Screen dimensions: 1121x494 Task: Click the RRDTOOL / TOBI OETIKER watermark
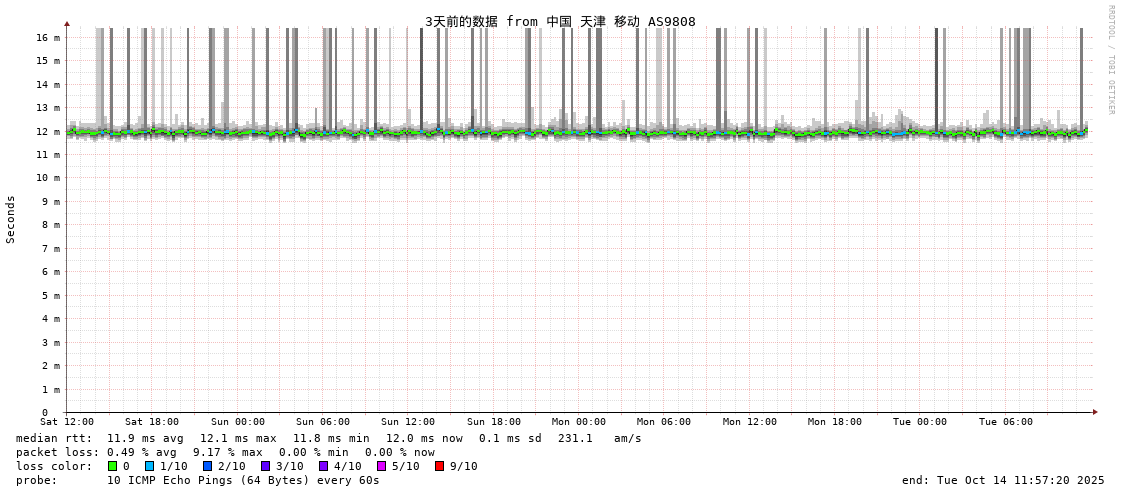[1111, 60]
